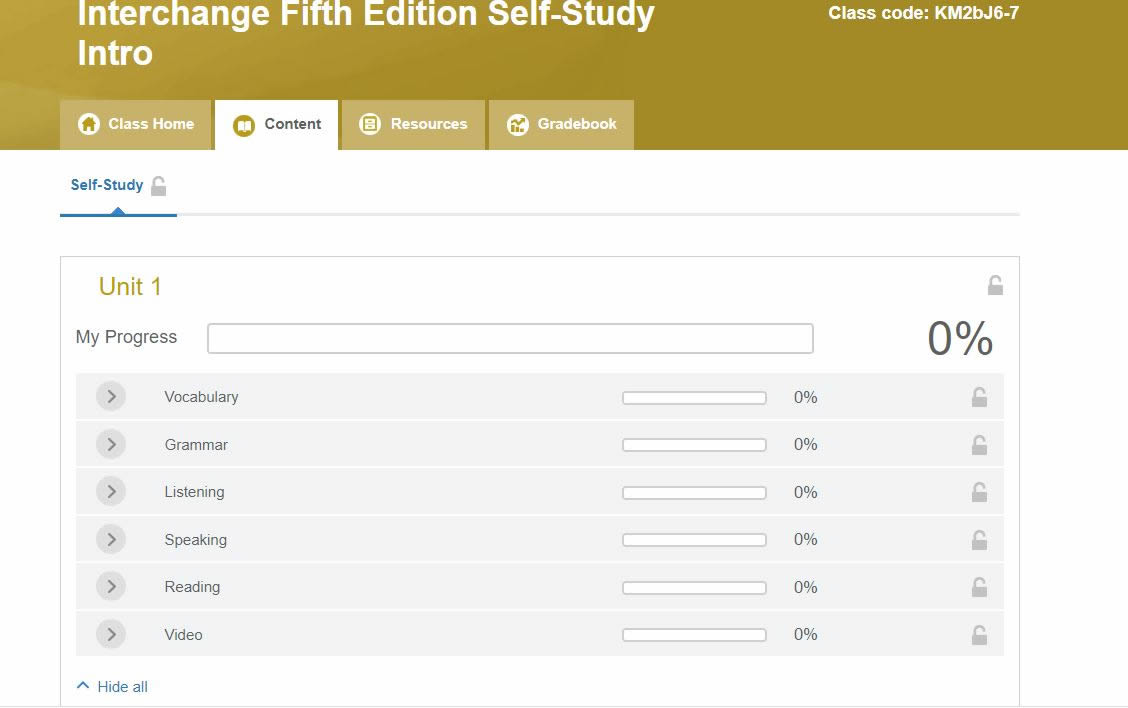Click the Speaking progress bar

694,540
